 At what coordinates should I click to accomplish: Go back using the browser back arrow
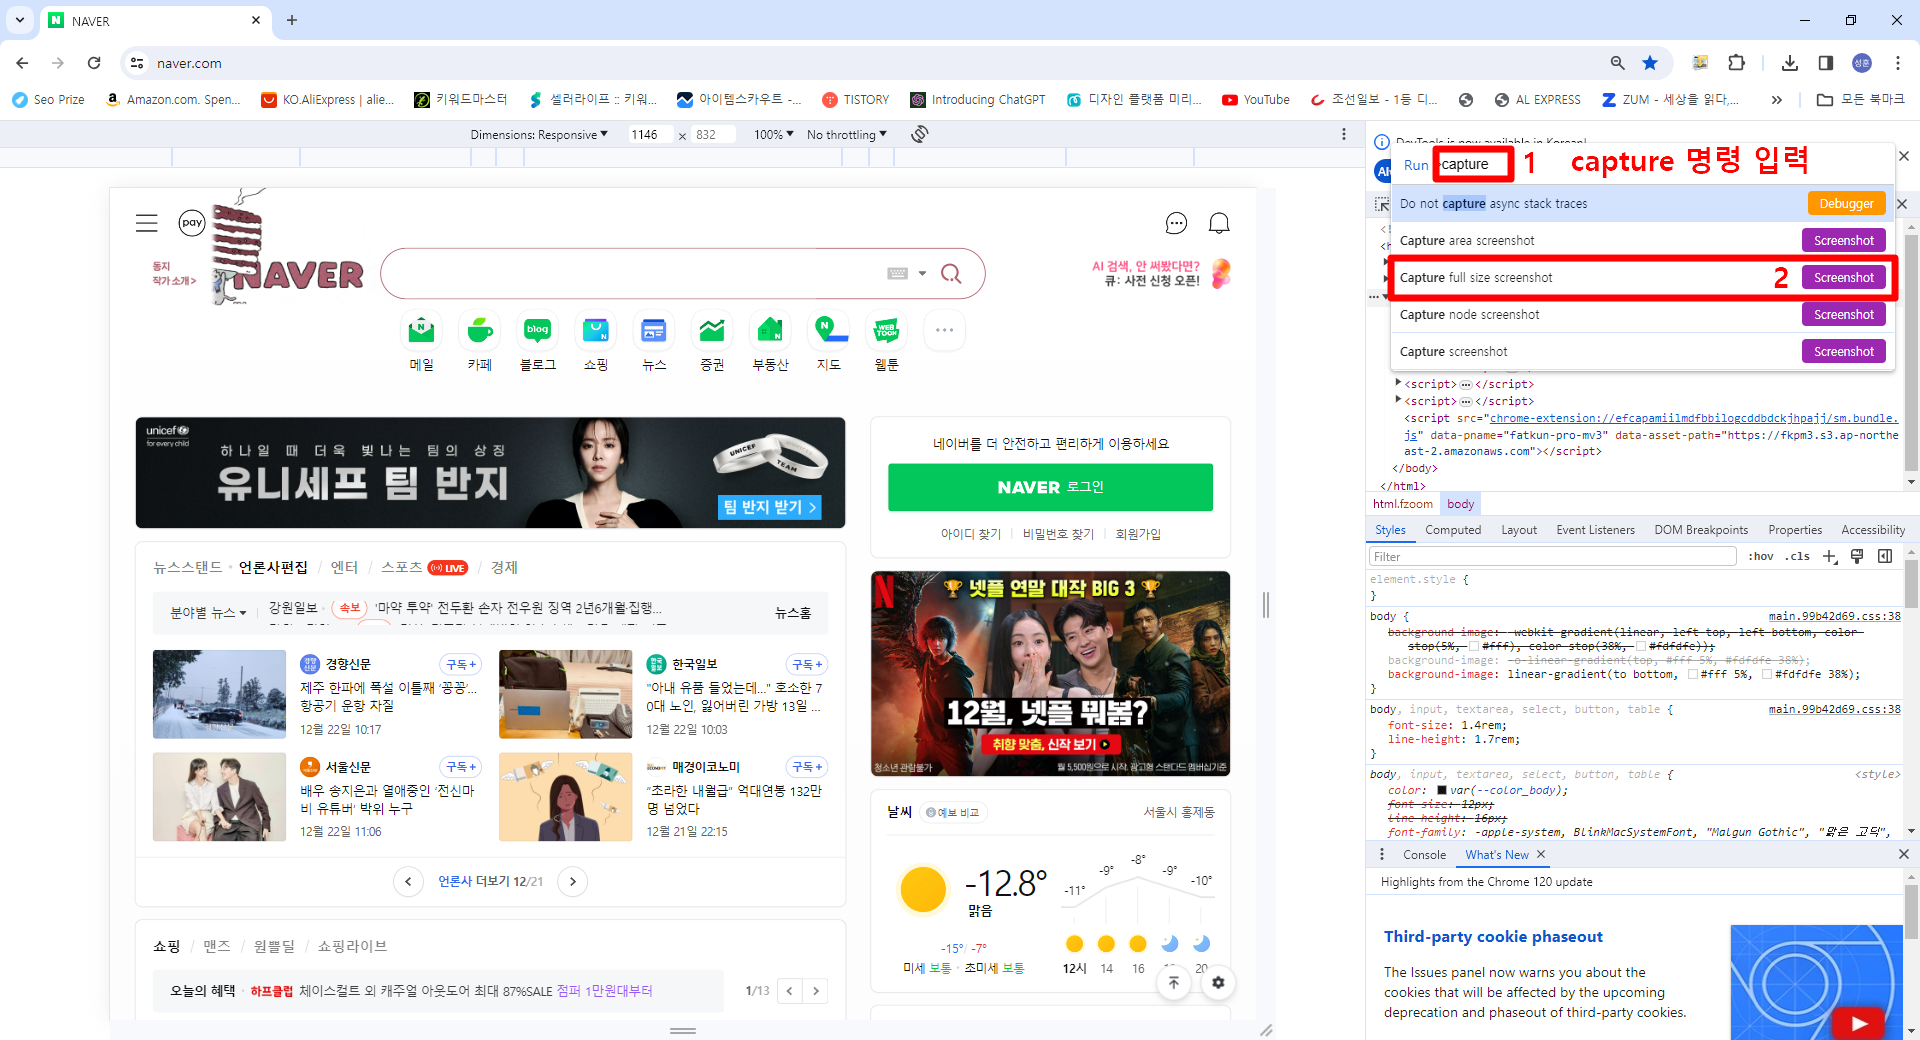[x=22, y=63]
